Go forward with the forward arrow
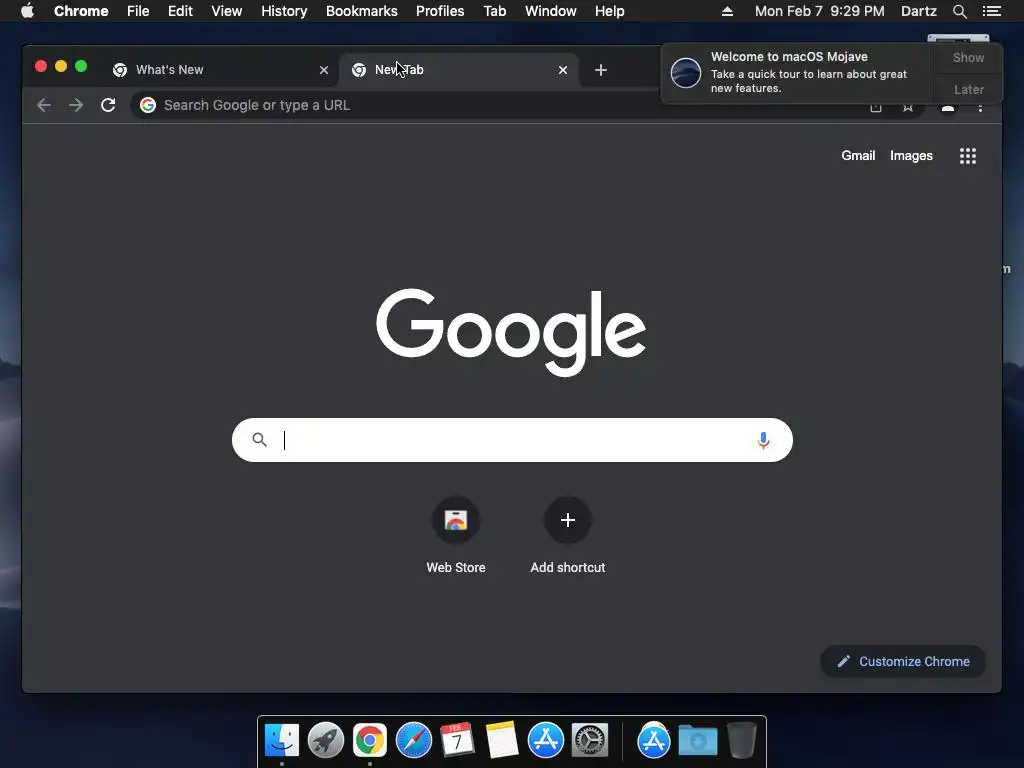The image size is (1024, 768). (x=76, y=105)
